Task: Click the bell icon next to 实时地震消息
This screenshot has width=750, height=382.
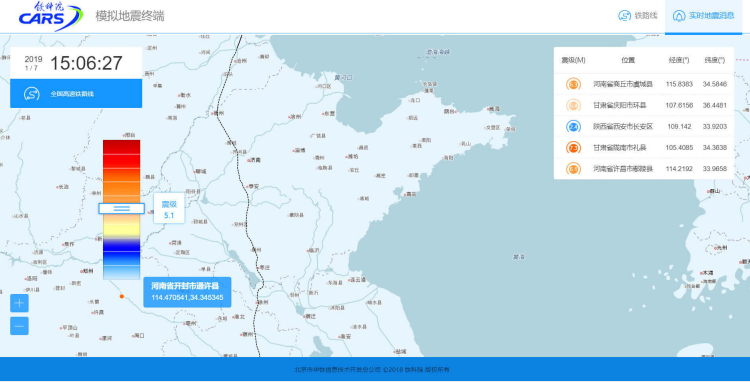Action: (x=678, y=16)
